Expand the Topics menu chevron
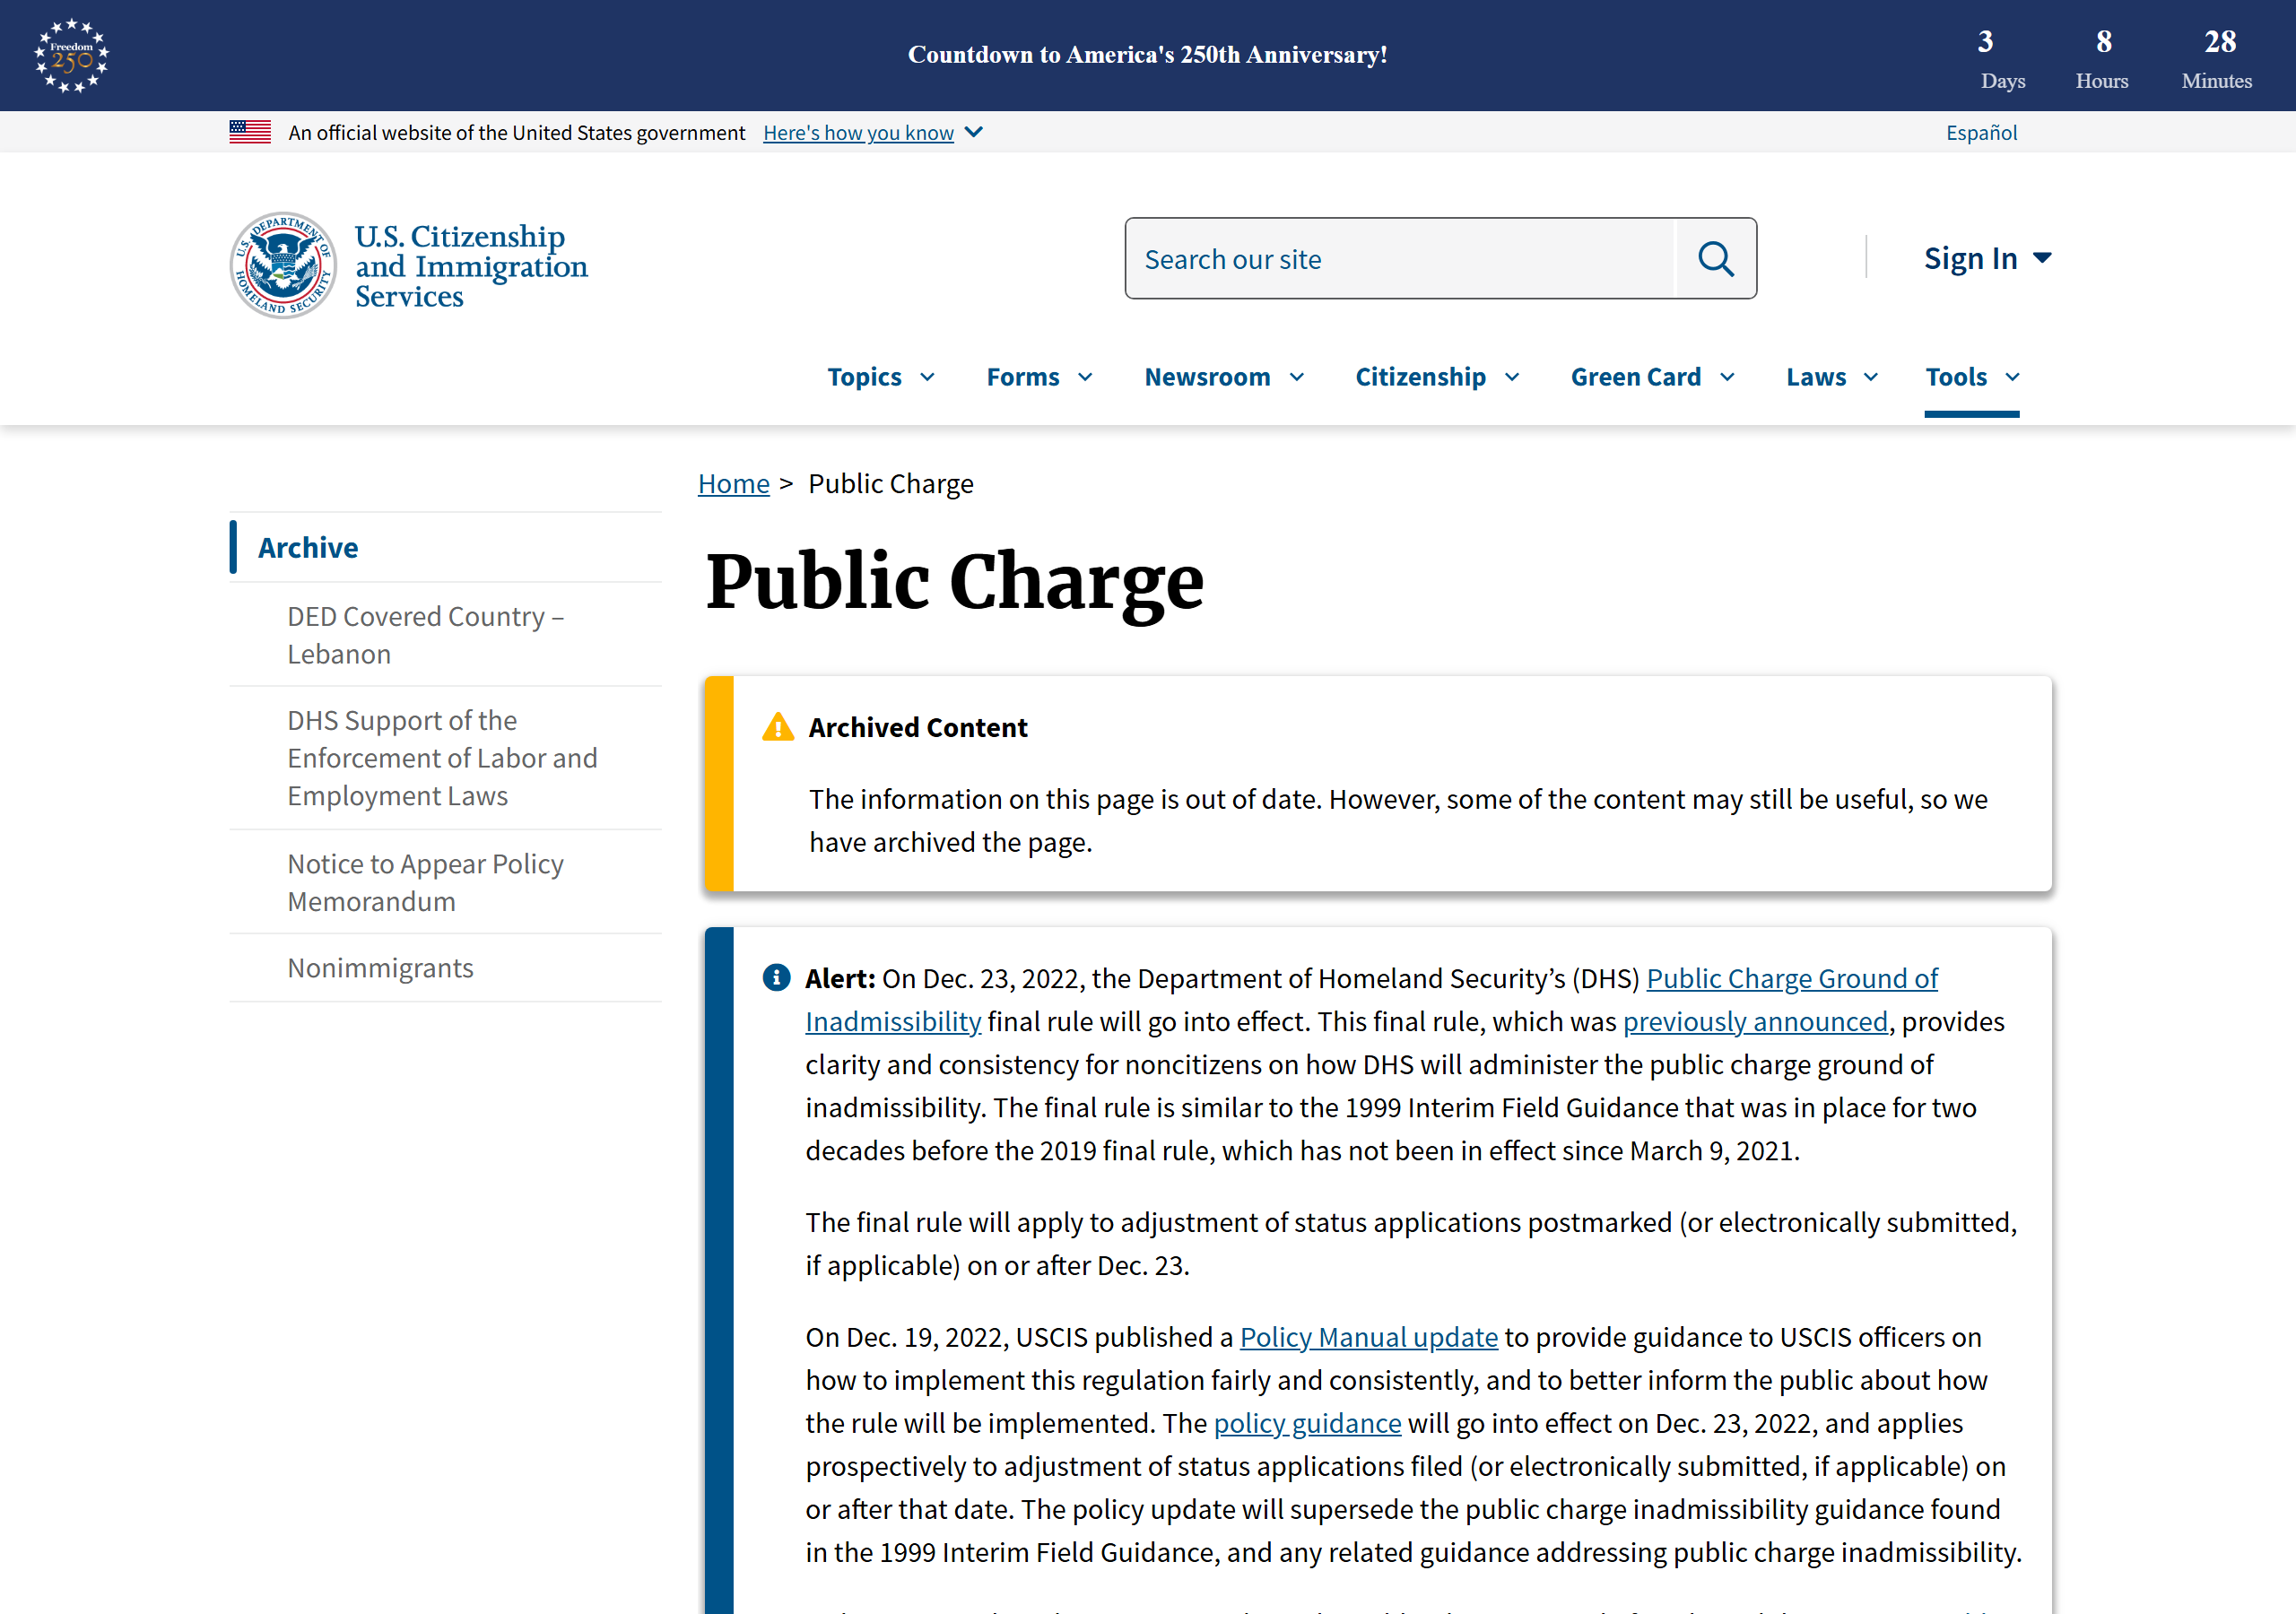The image size is (2296, 1614). [x=927, y=377]
